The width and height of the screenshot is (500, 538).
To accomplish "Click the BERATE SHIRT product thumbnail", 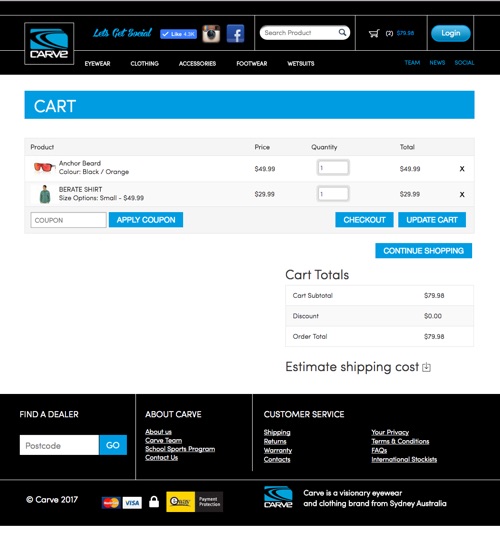I will [45, 194].
